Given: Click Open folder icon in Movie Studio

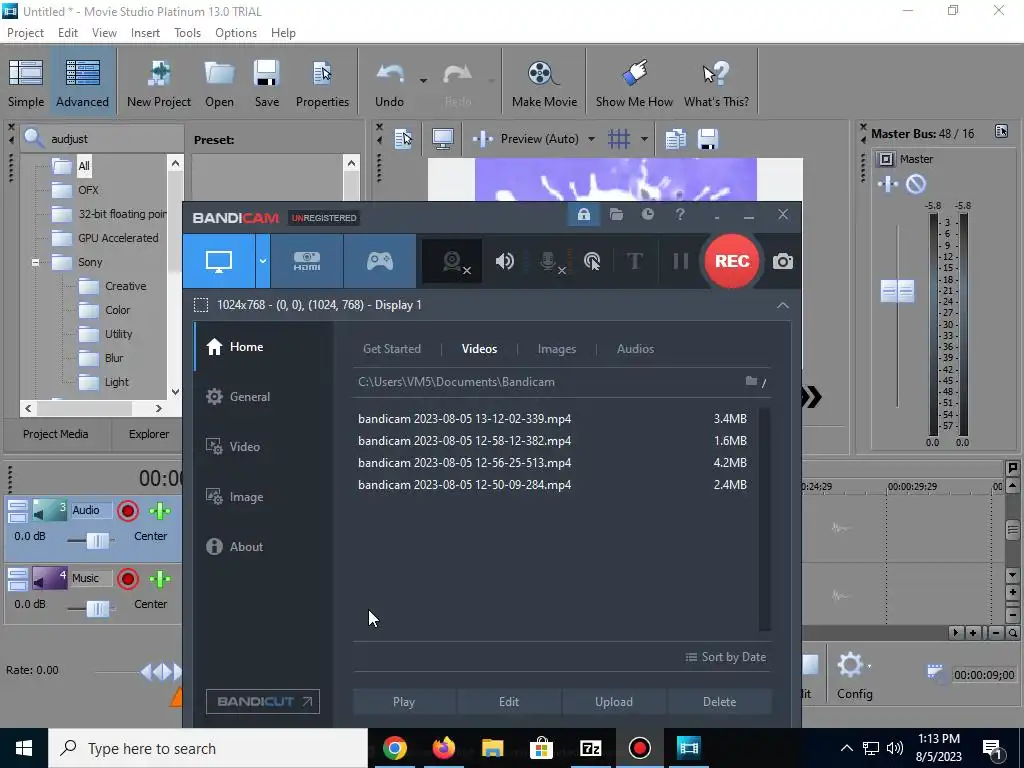Looking at the screenshot, I should pos(219,83).
